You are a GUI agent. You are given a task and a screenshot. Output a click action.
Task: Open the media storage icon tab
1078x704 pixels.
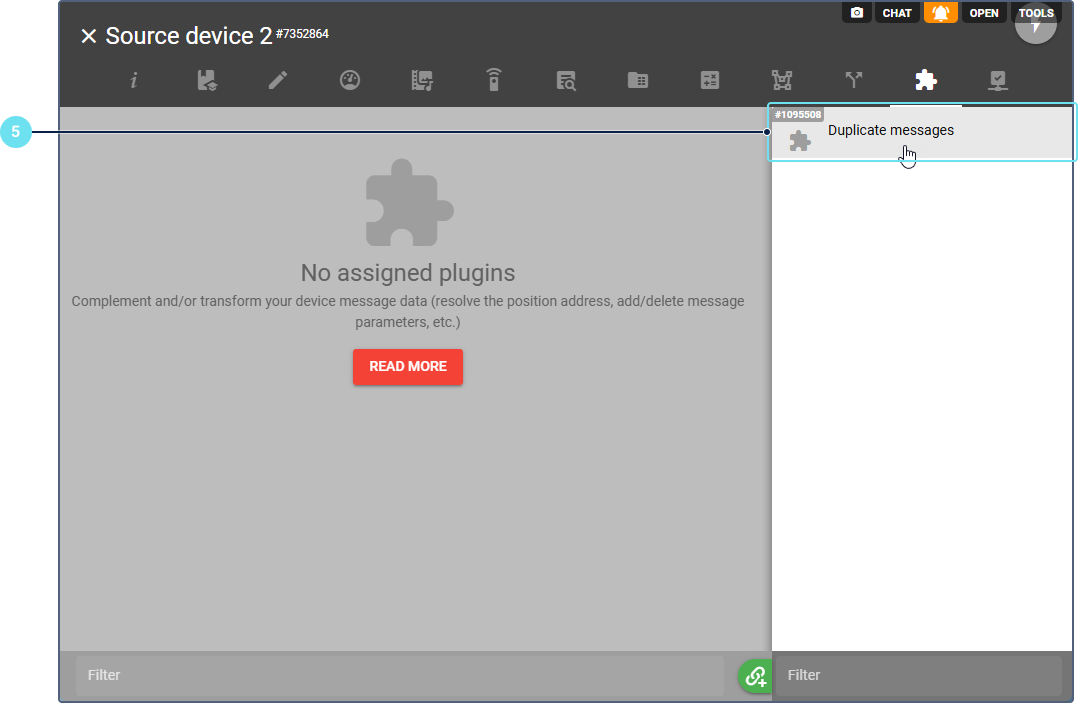[x=422, y=81]
